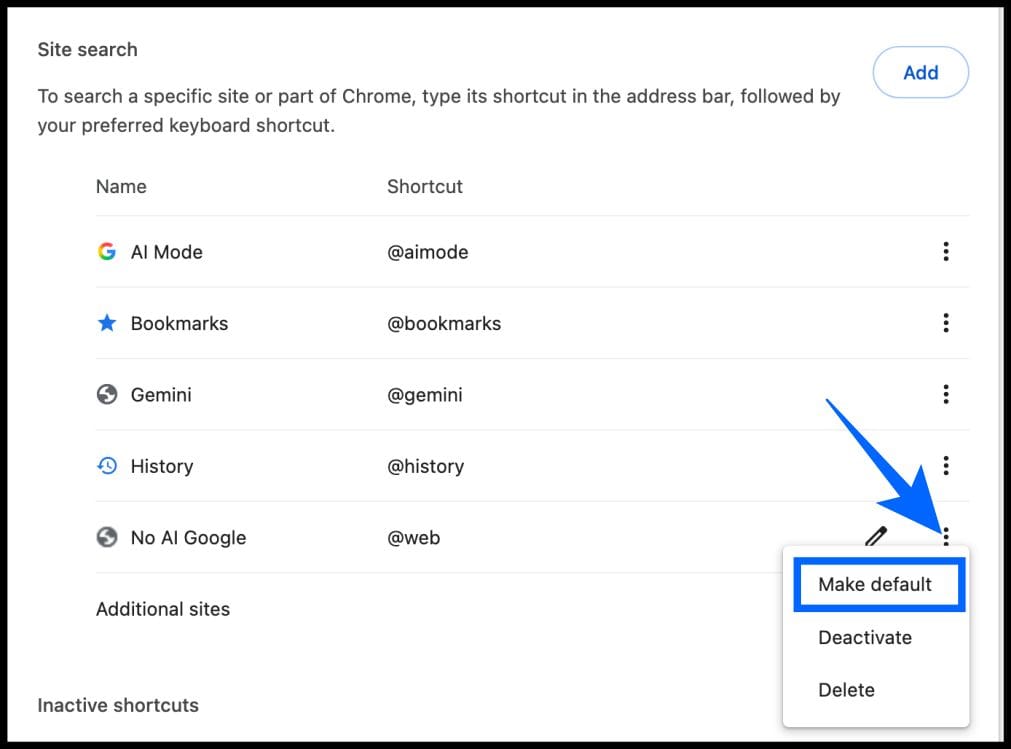Select Deactivate in the context menu
This screenshot has height=749, width=1011.
(865, 638)
